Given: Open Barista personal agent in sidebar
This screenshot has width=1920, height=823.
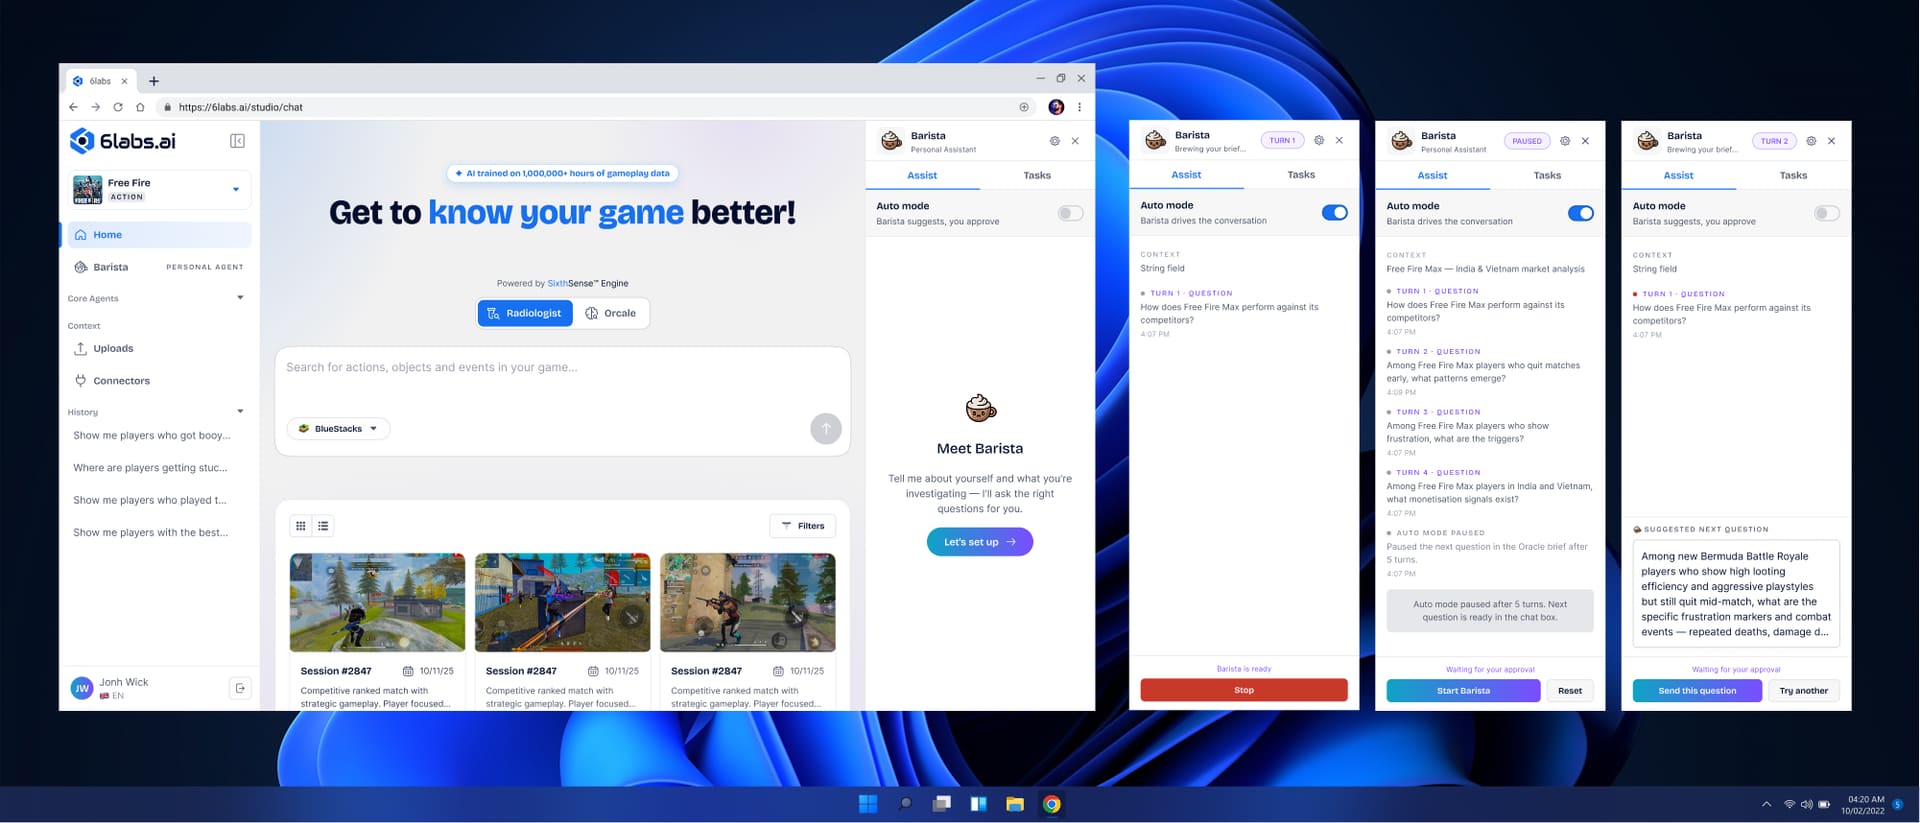Looking at the screenshot, I should click(x=158, y=267).
